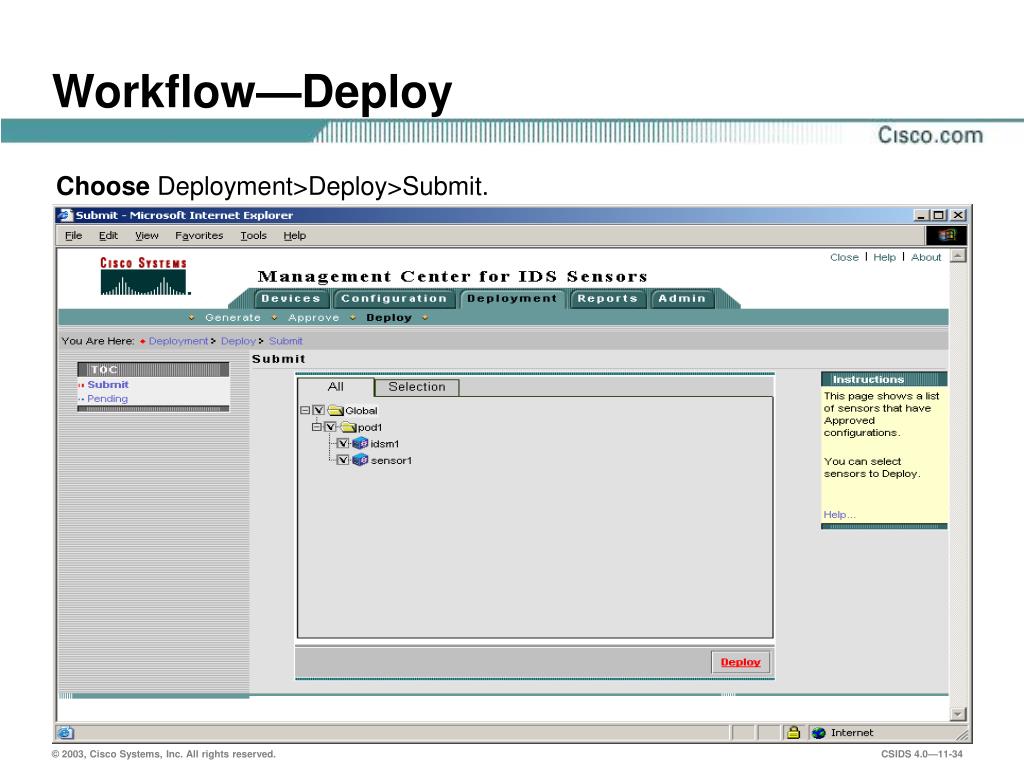
Task: Open the View menu
Action: (x=147, y=235)
